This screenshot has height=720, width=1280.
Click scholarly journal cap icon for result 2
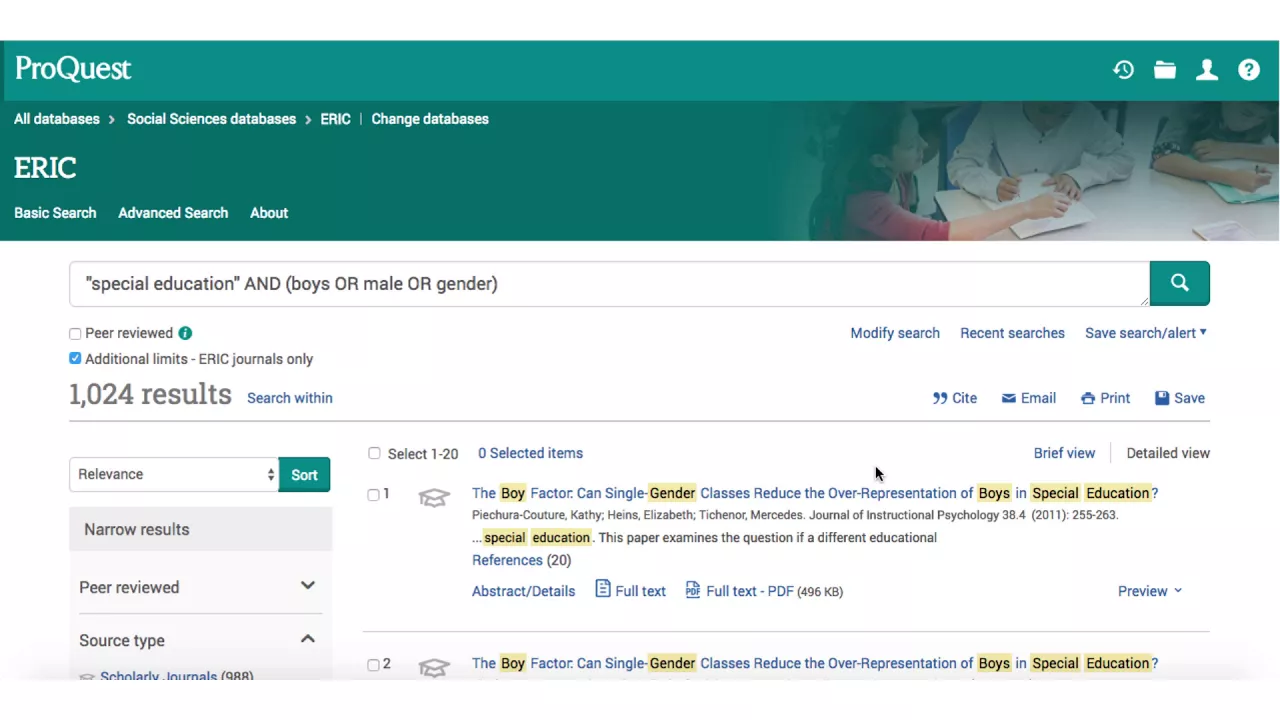click(x=433, y=667)
